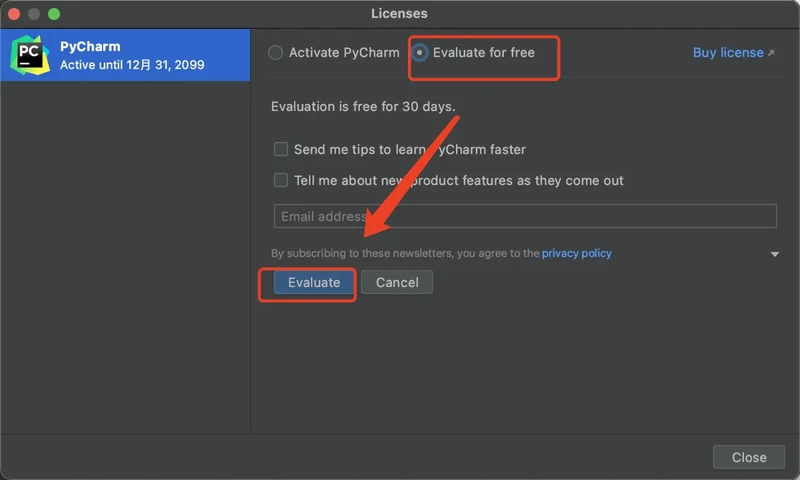Click the green zoom window button
800x480 pixels.
point(54,14)
